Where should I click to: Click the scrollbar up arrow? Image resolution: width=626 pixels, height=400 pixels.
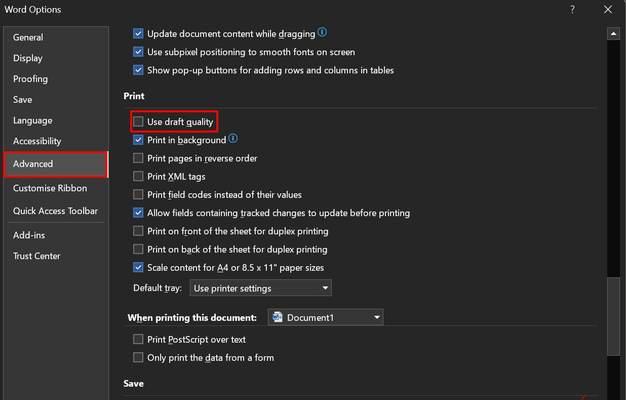(613, 34)
